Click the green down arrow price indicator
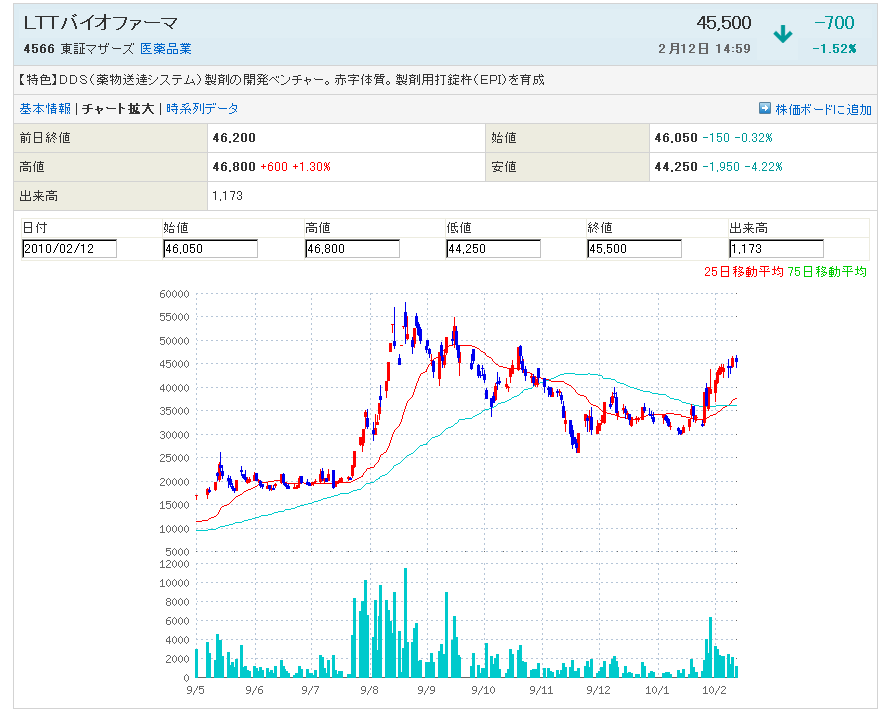The width and height of the screenshot is (883, 709). tap(782, 34)
